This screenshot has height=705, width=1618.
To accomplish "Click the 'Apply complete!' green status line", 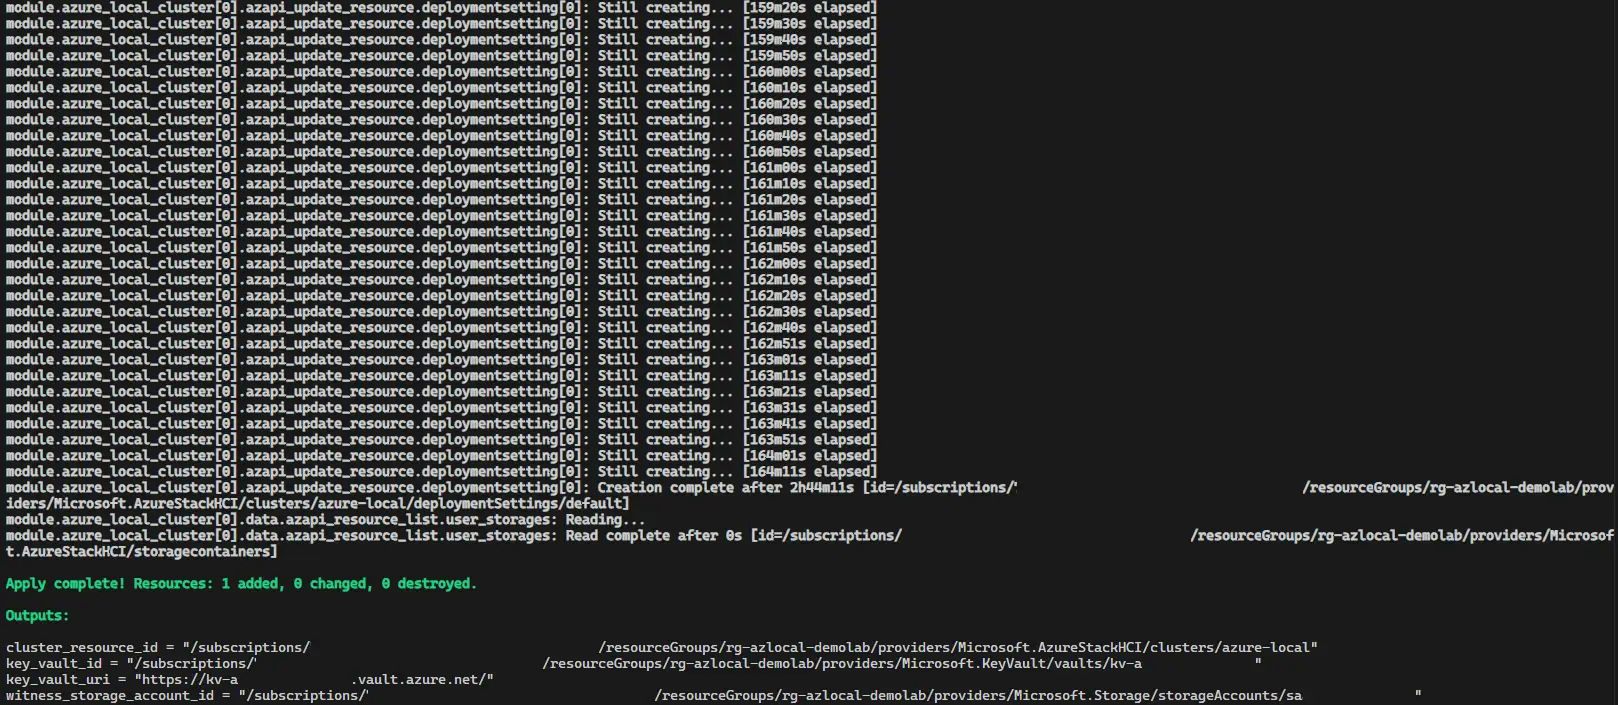I will tap(241, 583).
